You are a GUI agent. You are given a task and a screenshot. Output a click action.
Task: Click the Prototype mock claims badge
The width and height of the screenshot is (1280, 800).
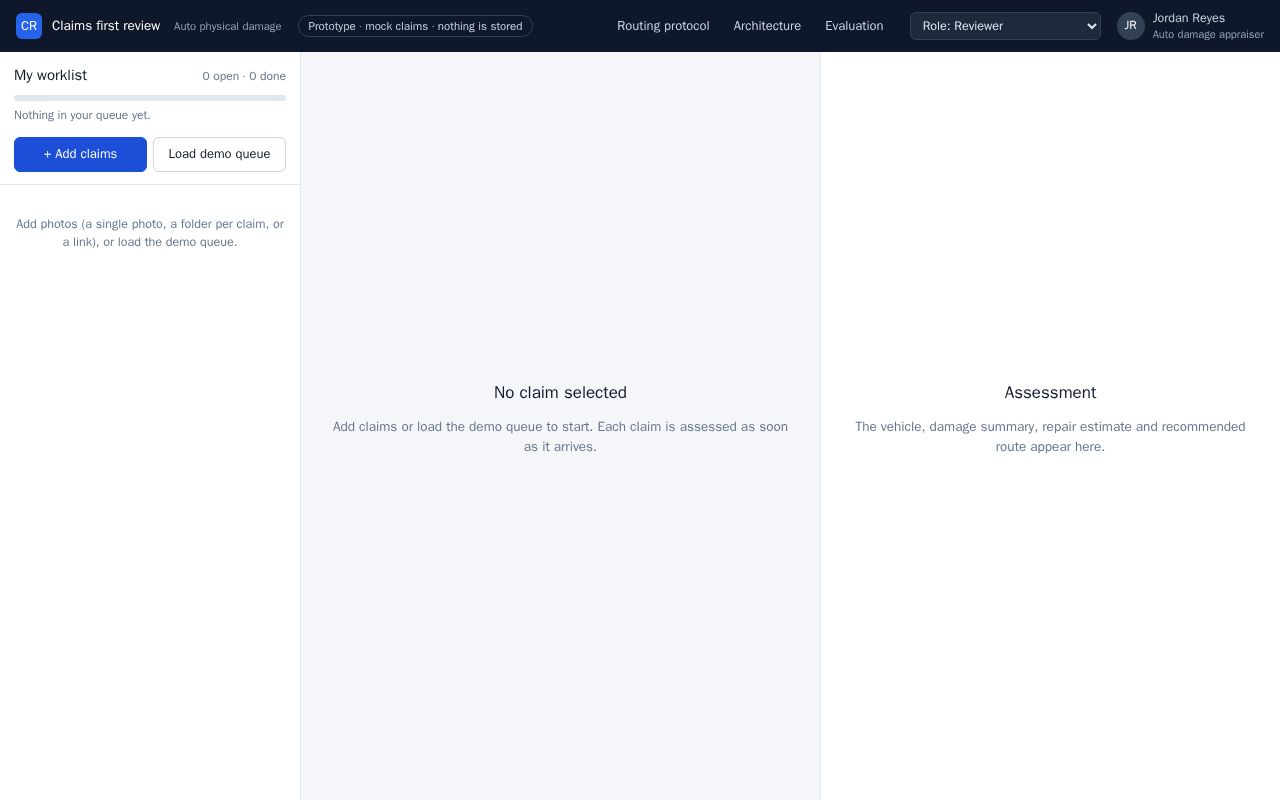[x=415, y=26]
